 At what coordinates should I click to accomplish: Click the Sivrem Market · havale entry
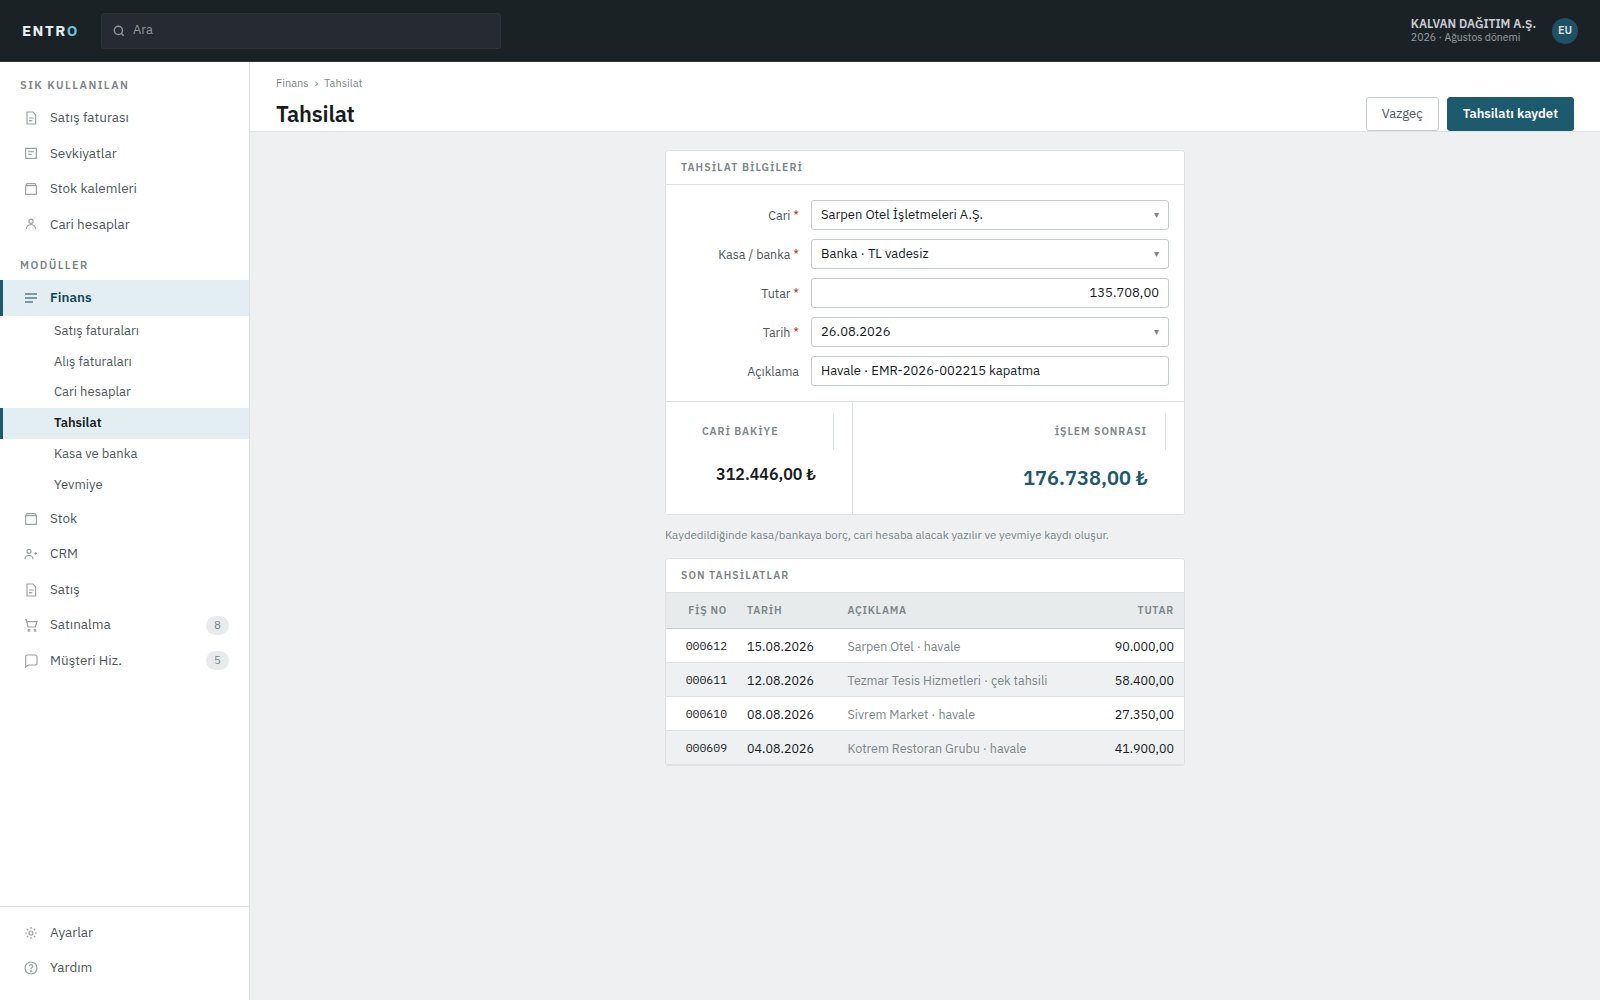(911, 715)
